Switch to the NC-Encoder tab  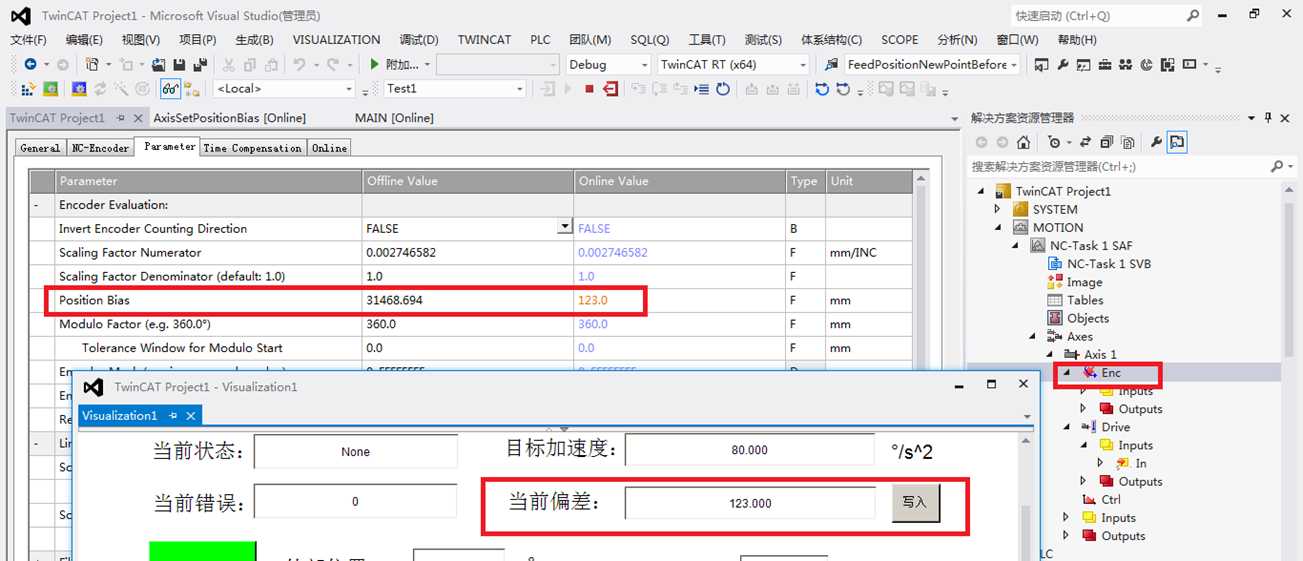pos(100,148)
